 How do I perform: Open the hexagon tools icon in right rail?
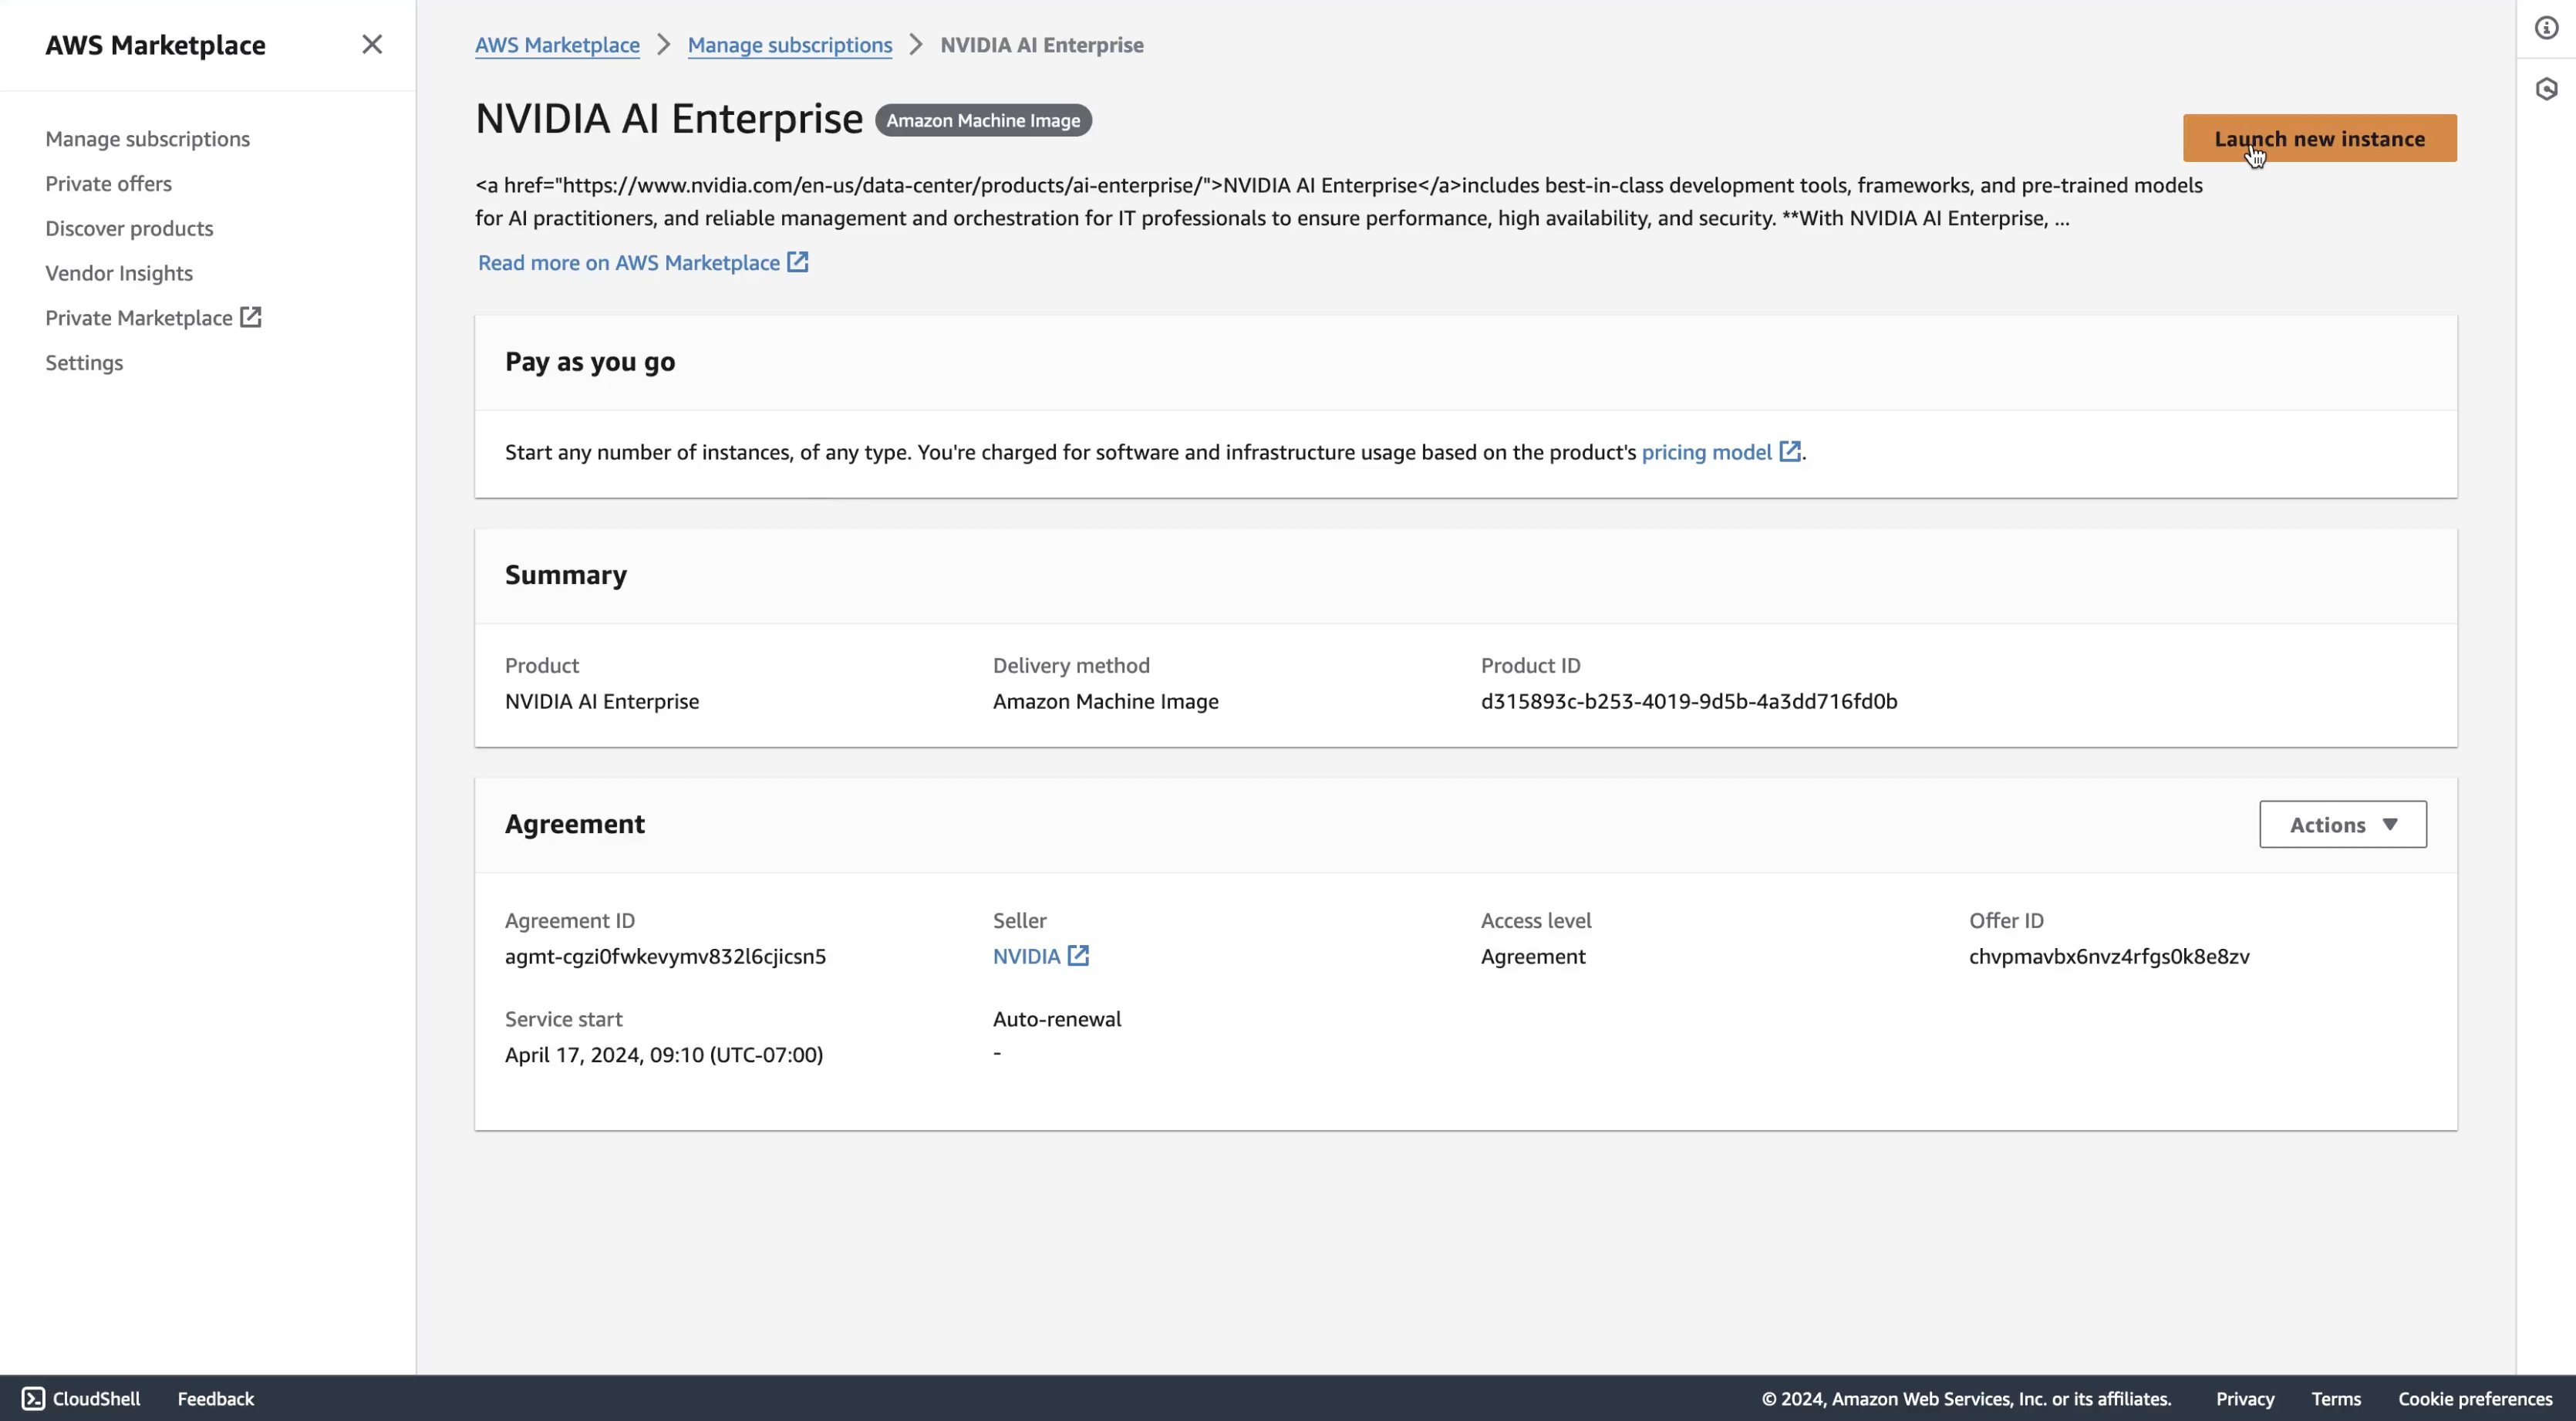pyautogui.click(x=2546, y=89)
